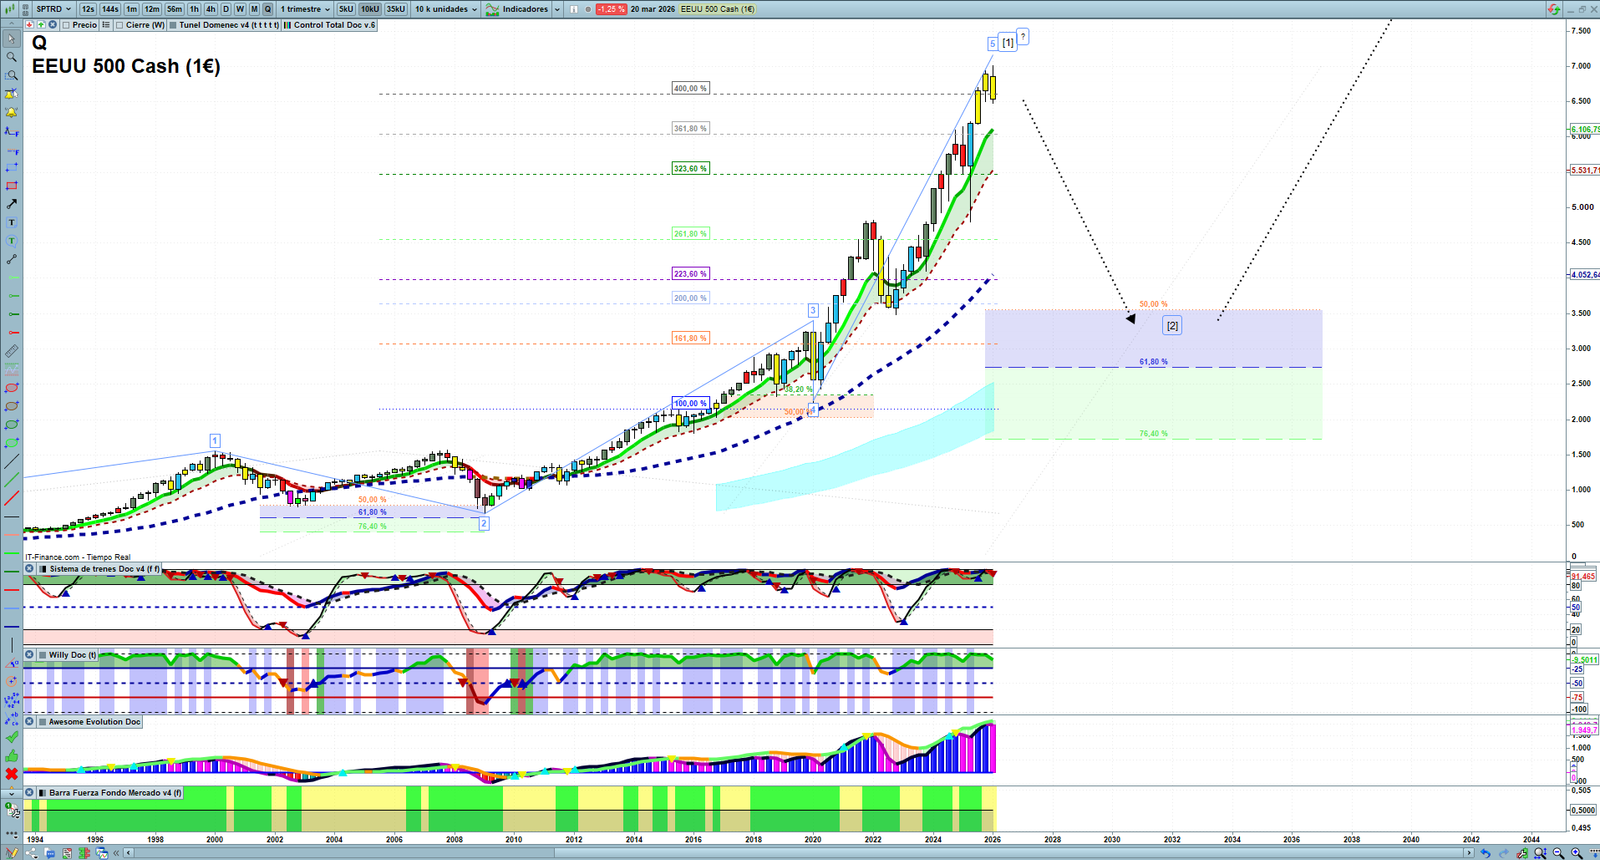
Task: Select the text box tool
Action: coord(11,223)
